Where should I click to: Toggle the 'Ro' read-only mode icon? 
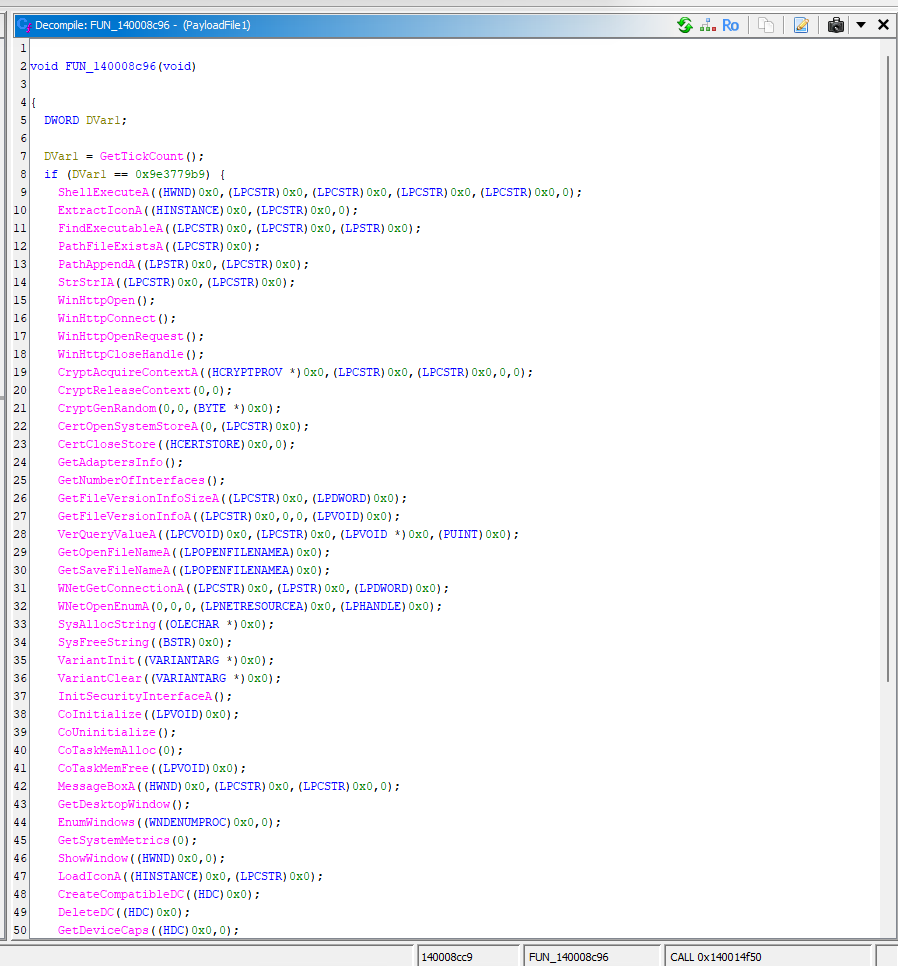pos(730,25)
